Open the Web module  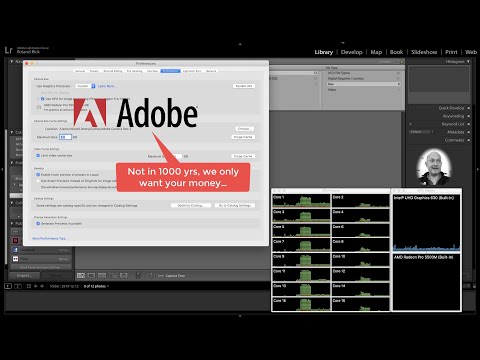click(x=471, y=52)
